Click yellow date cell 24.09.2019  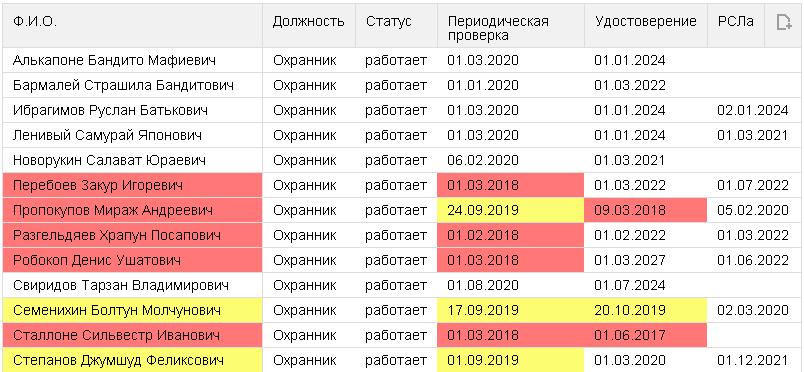coord(511,210)
